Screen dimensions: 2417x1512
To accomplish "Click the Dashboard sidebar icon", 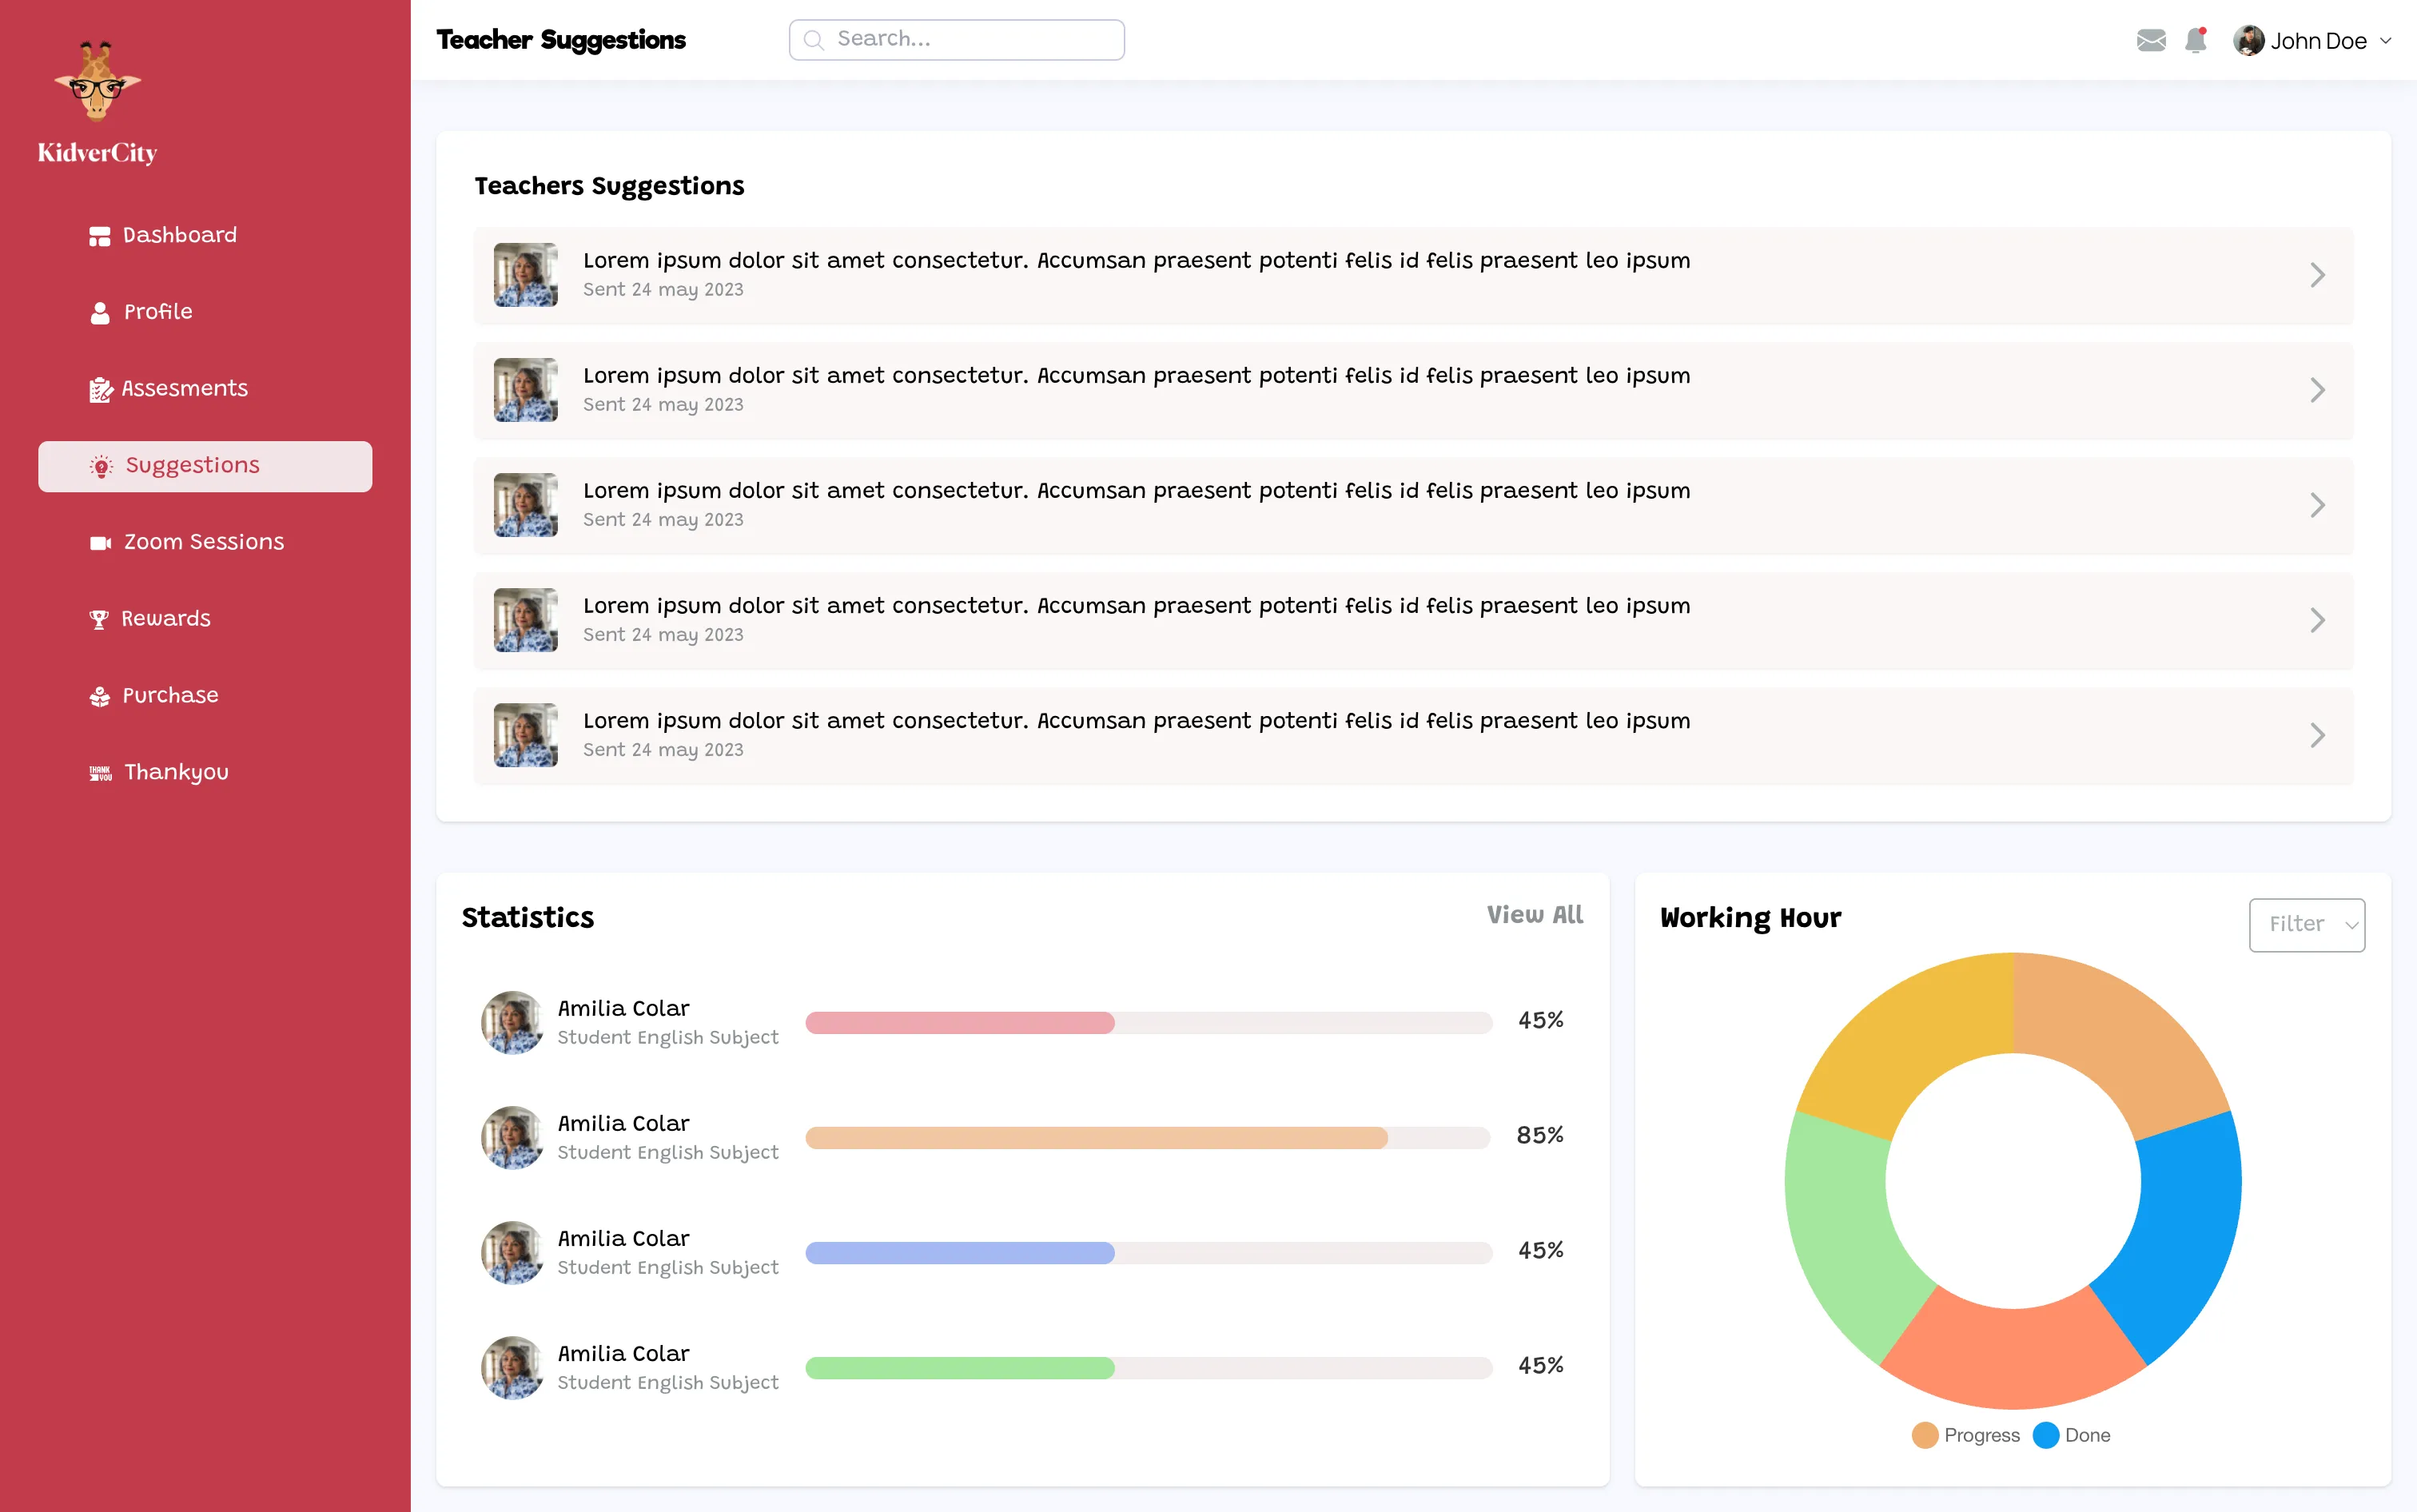I will pyautogui.click(x=99, y=236).
